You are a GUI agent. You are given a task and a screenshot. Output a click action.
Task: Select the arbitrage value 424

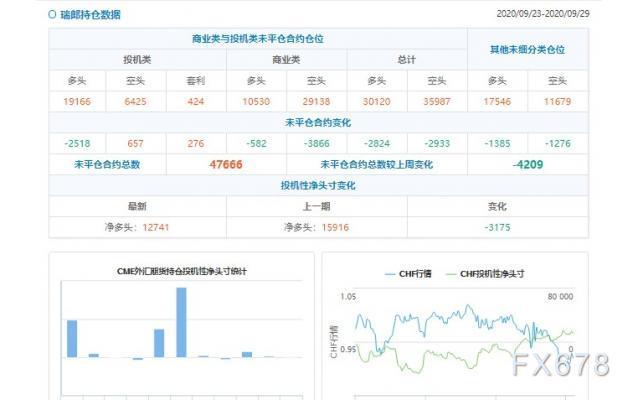coord(196,102)
